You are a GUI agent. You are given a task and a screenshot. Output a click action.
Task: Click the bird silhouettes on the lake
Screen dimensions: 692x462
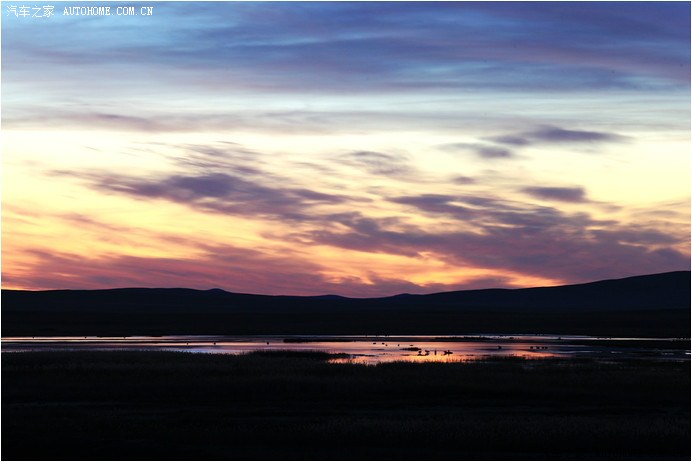432,352
